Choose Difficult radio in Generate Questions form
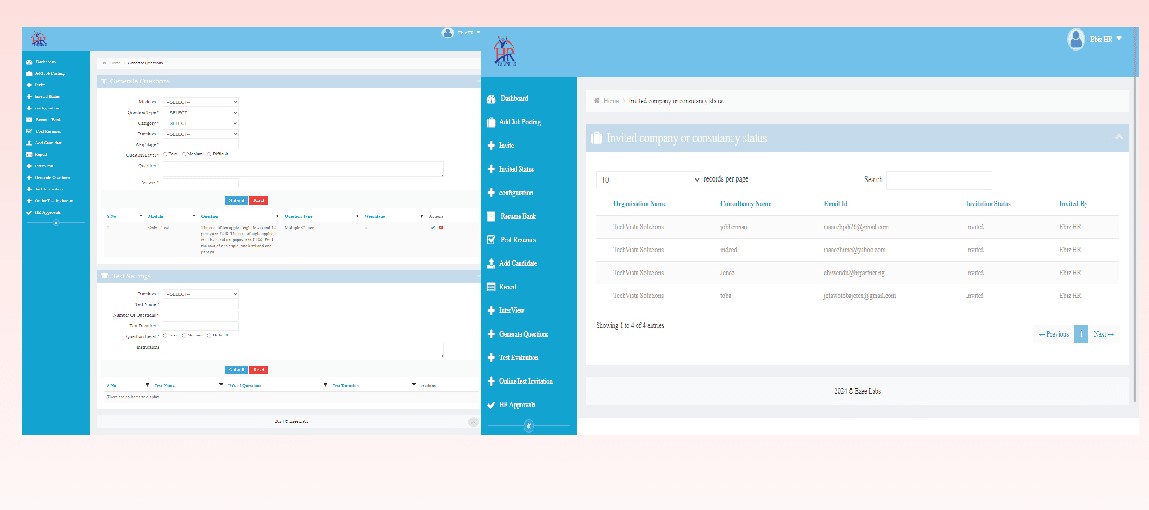 [x=209, y=154]
